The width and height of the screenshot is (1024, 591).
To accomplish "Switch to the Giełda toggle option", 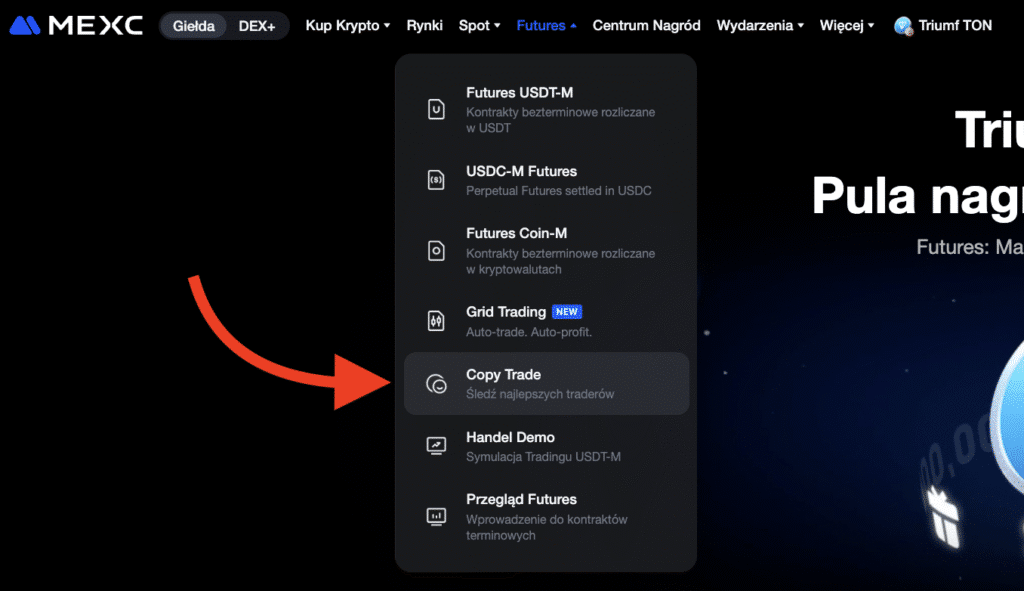I will [x=193, y=26].
